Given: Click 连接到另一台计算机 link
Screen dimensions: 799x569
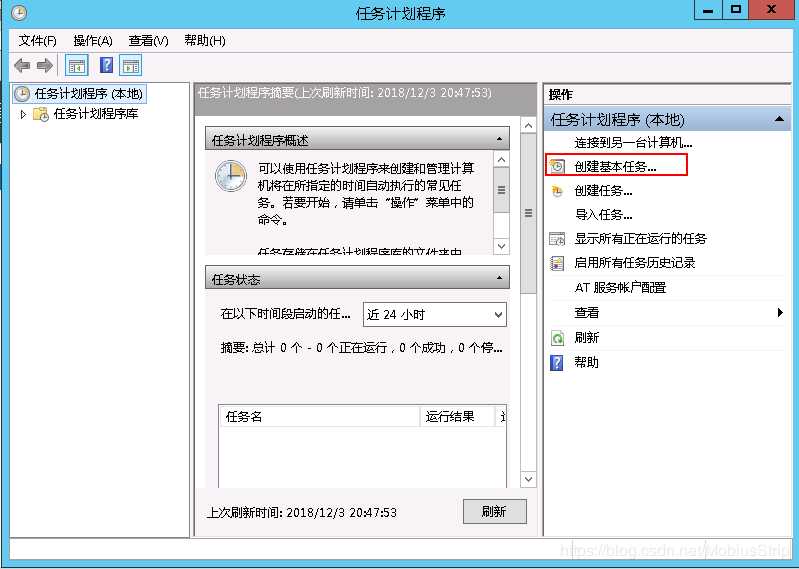Looking at the screenshot, I should tap(633, 143).
